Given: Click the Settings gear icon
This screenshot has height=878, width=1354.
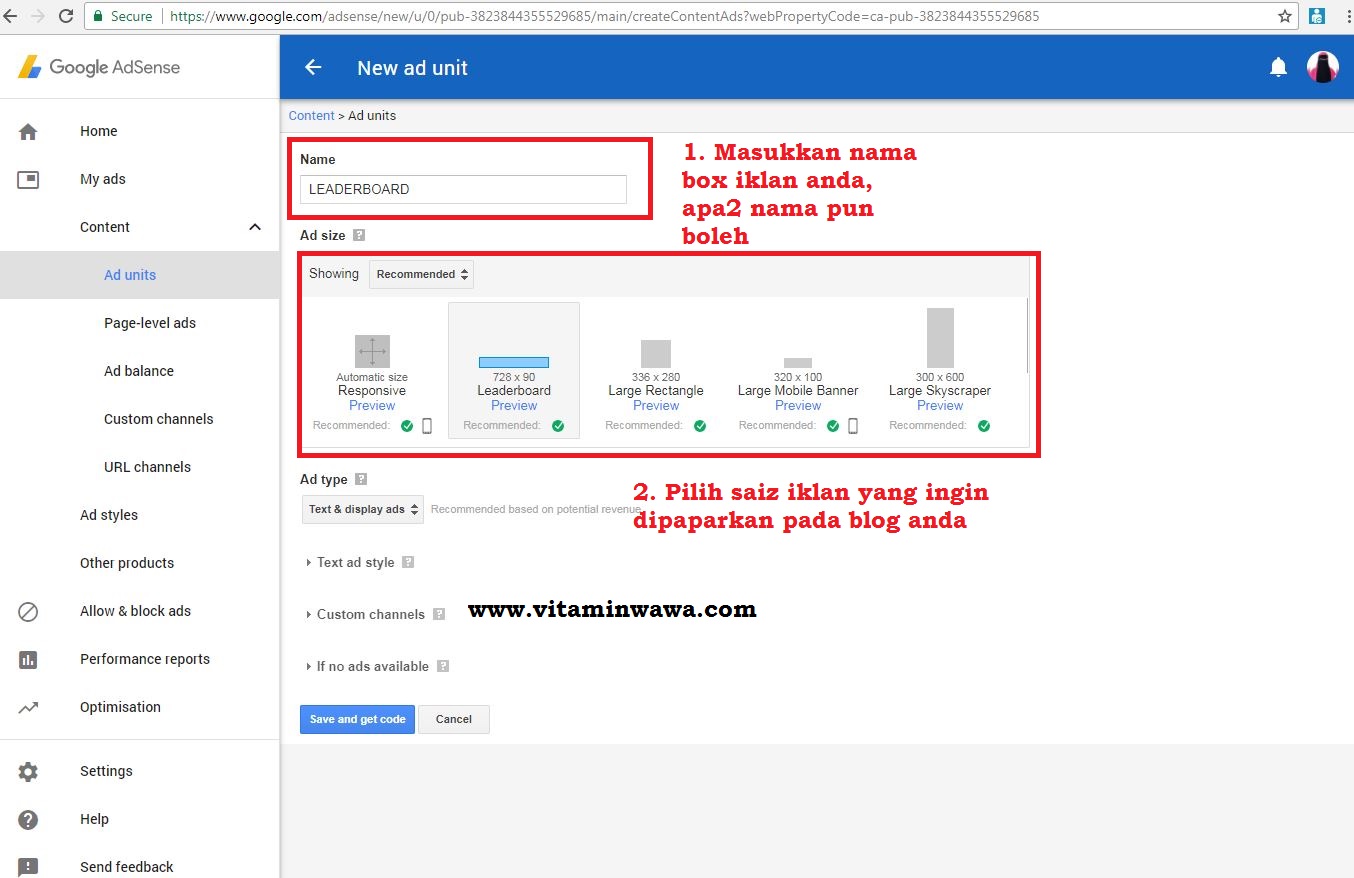Looking at the screenshot, I should click(28, 771).
